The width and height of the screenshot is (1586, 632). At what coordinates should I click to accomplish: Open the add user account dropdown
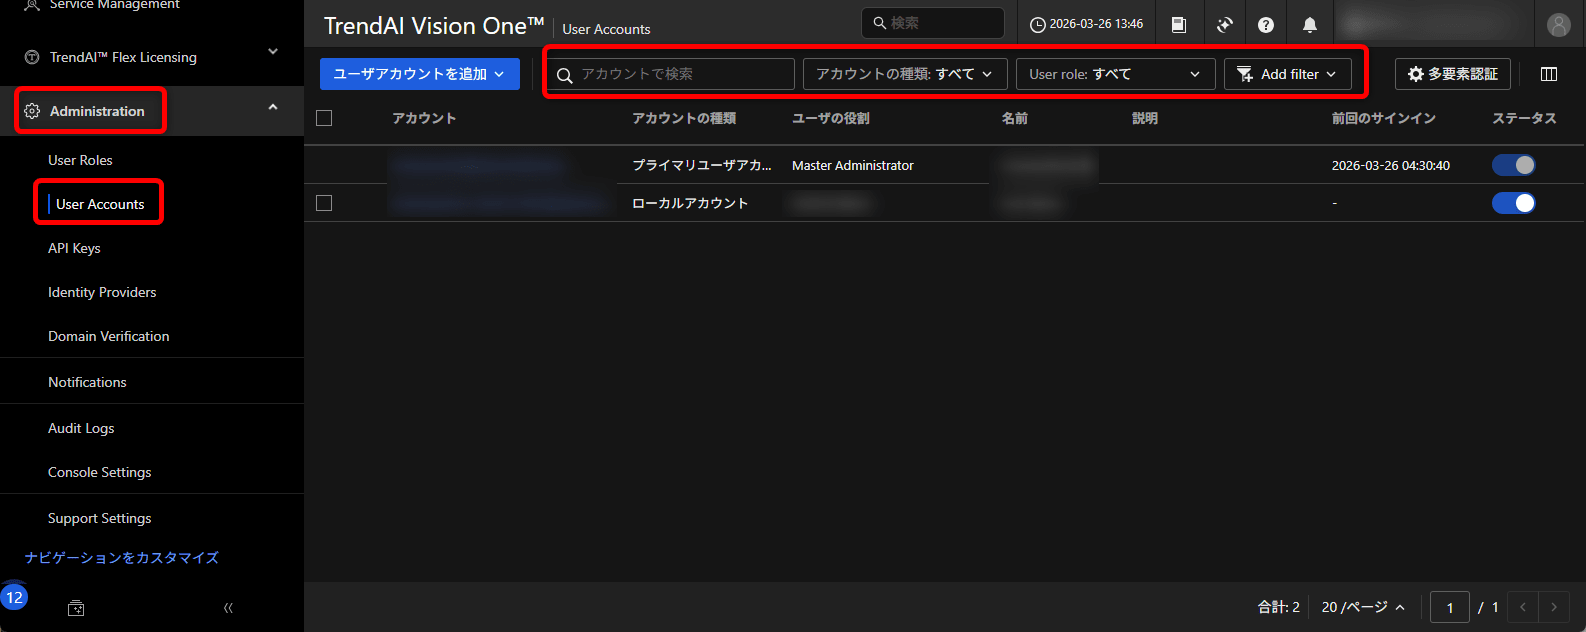point(420,74)
